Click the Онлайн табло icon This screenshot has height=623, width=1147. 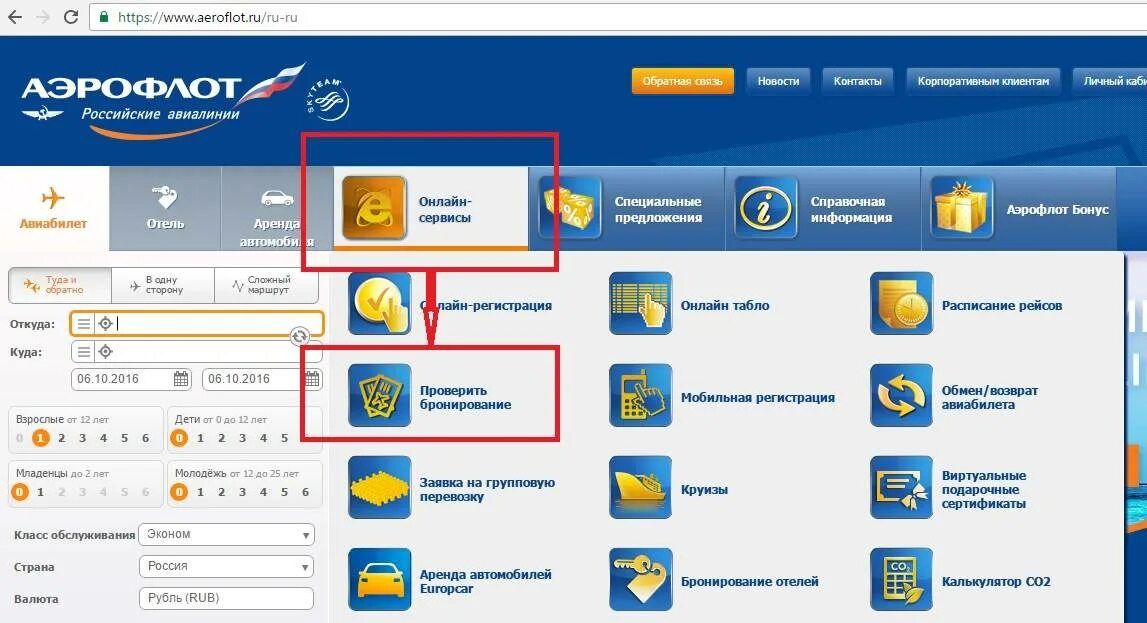coord(640,303)
